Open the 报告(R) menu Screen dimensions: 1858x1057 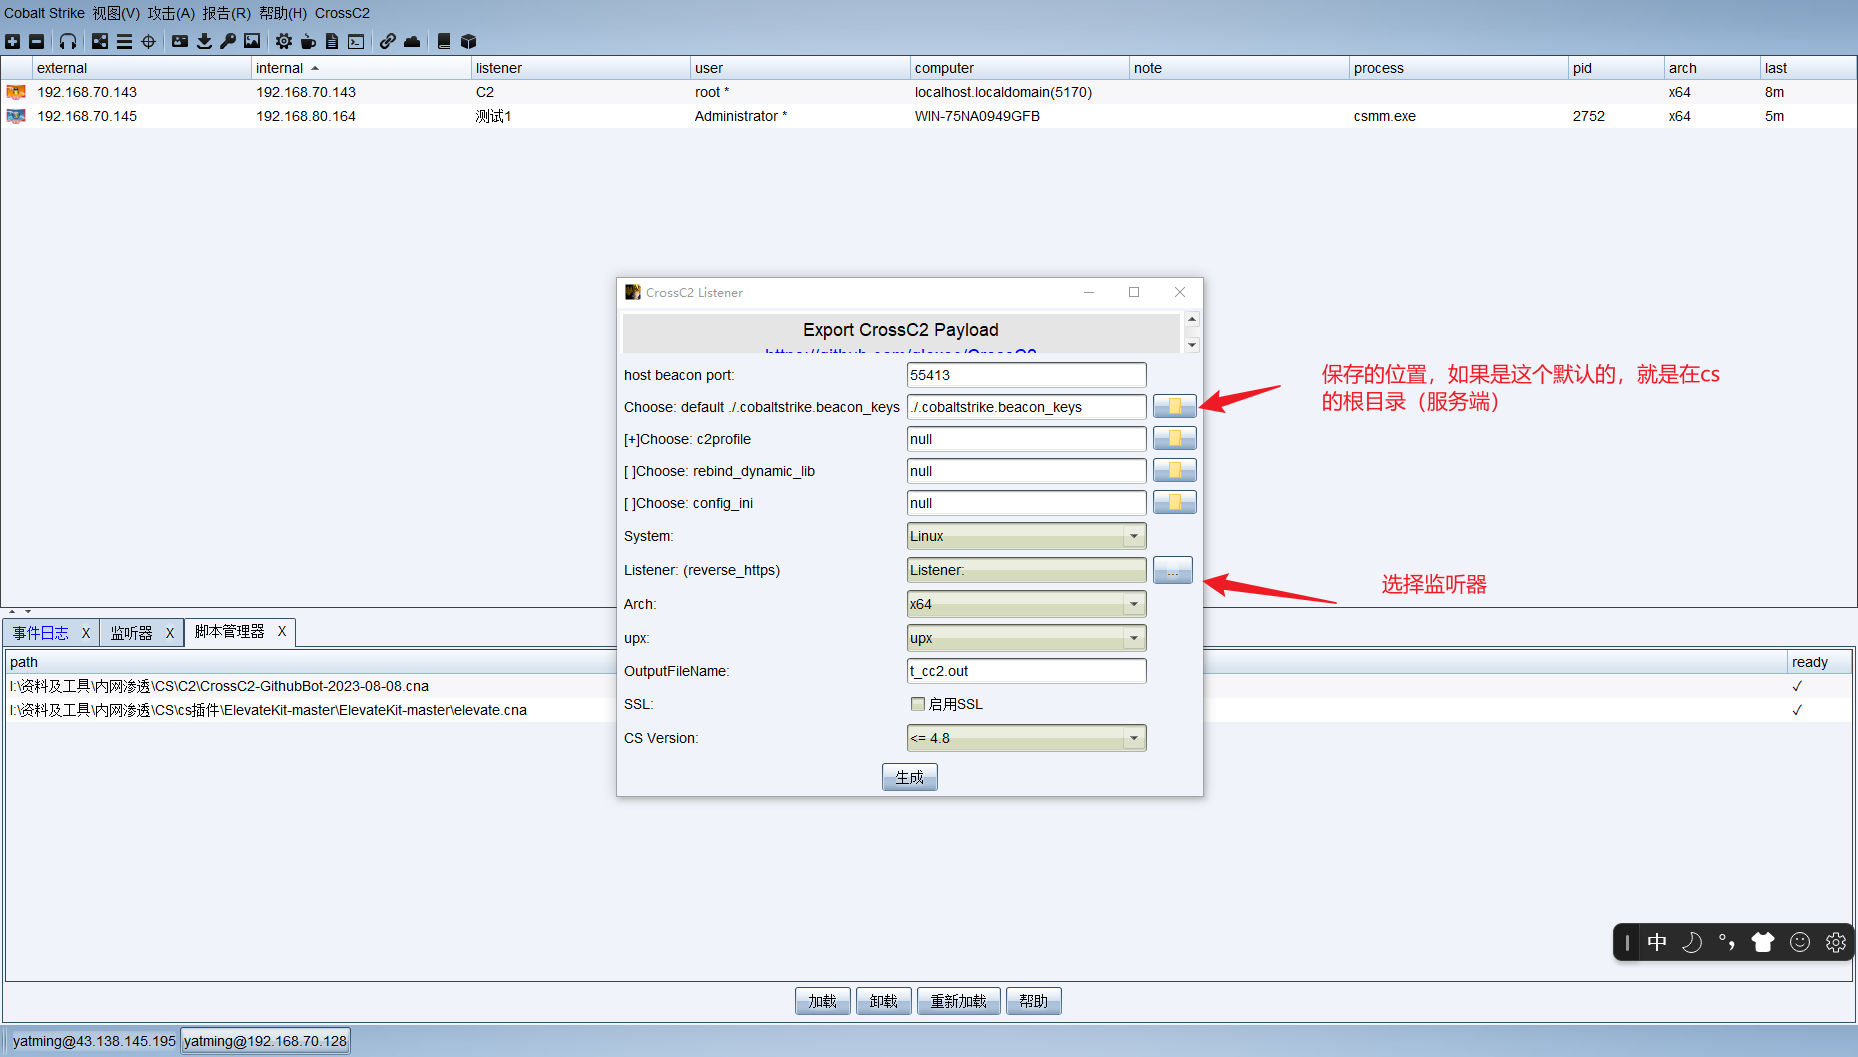[x=226, y=13]
